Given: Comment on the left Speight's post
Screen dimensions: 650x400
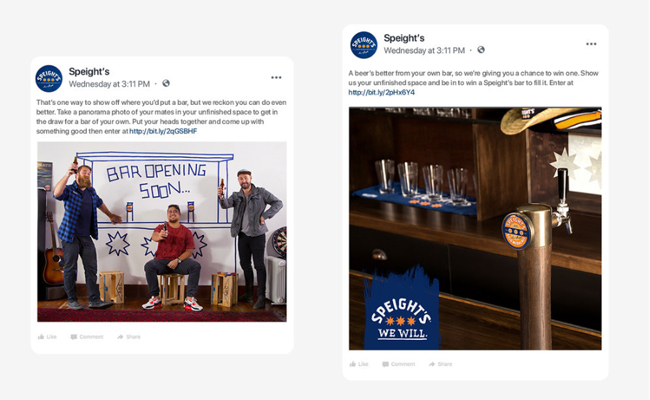Looking at the screenshot, I should (87, 337).
